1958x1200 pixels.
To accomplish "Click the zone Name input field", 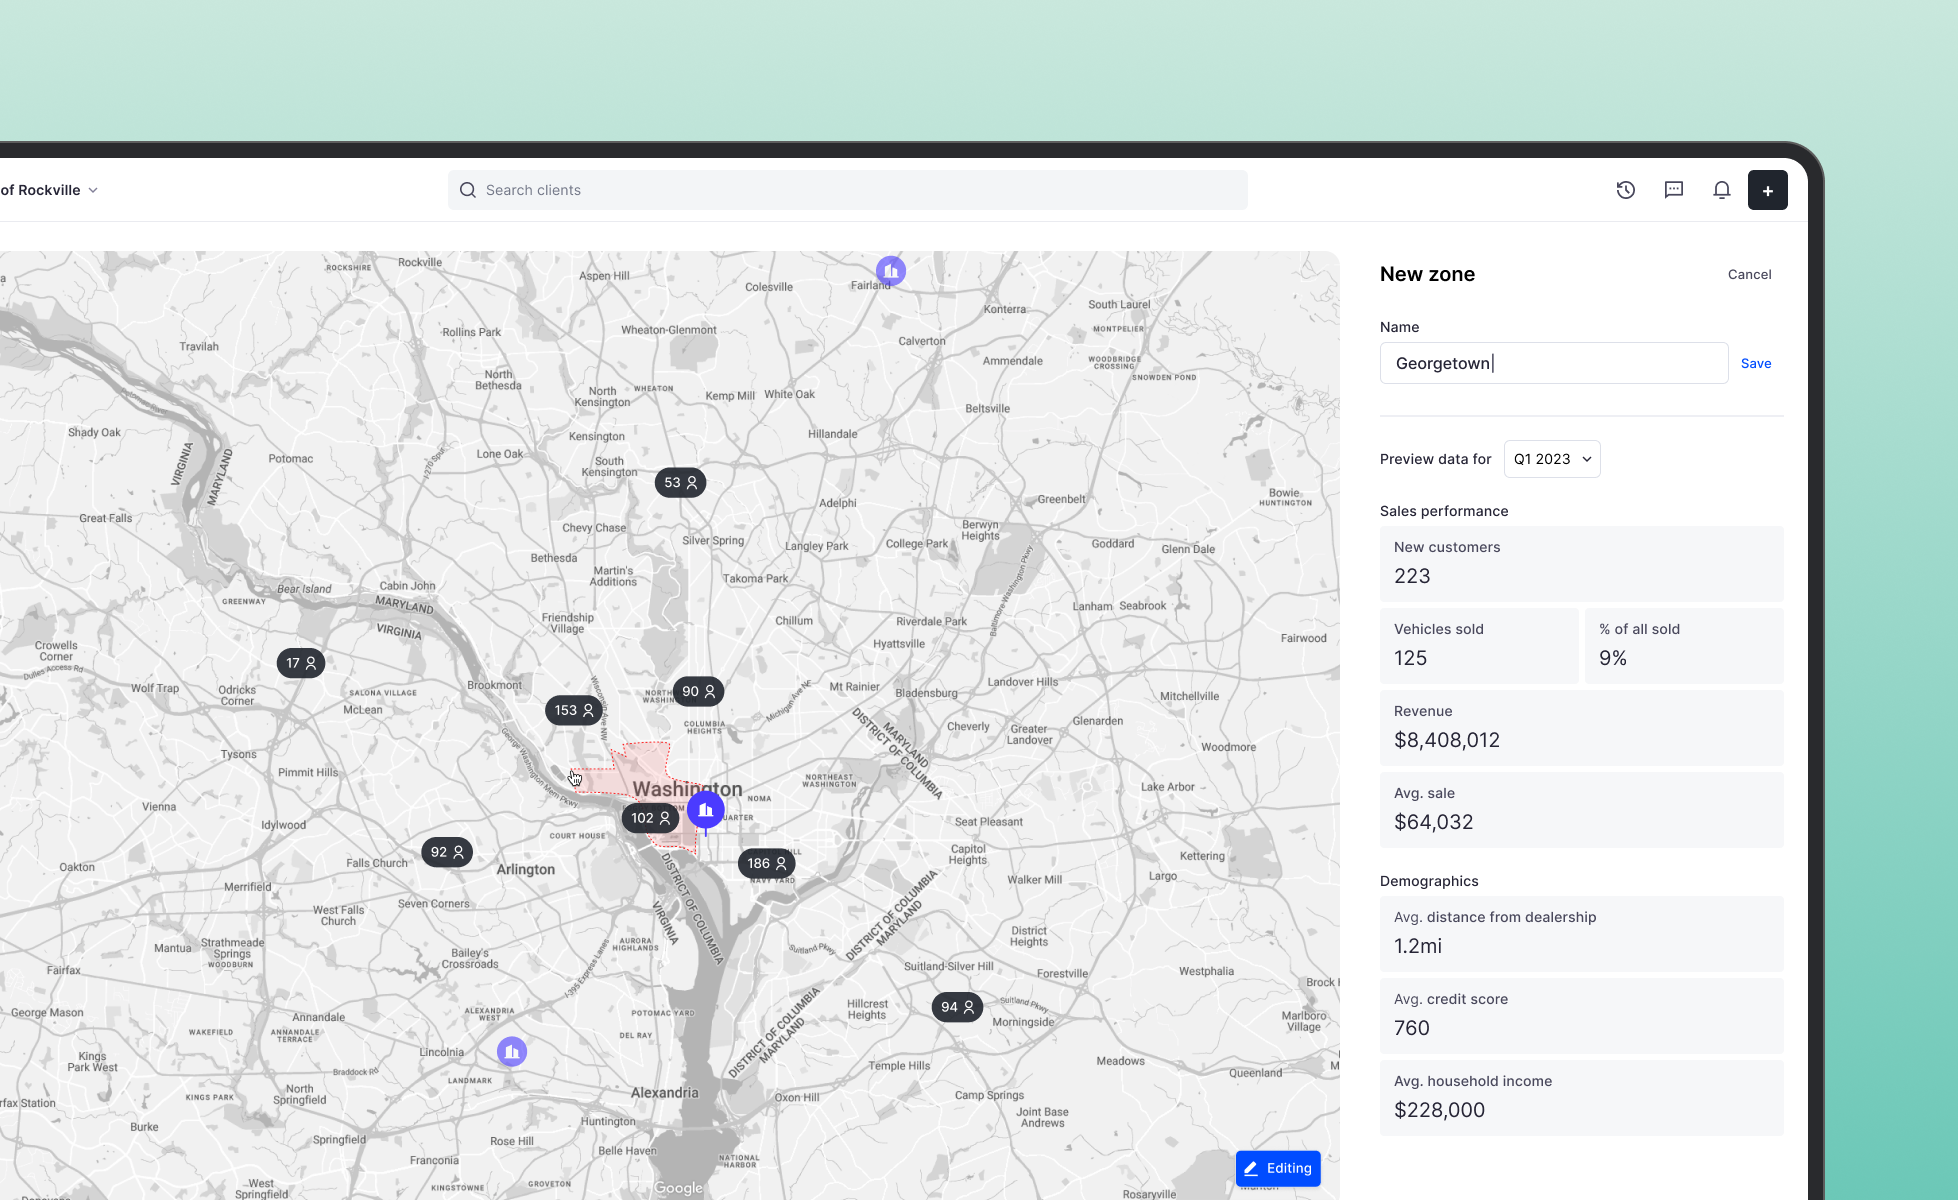I will [x=1554, y=363].
